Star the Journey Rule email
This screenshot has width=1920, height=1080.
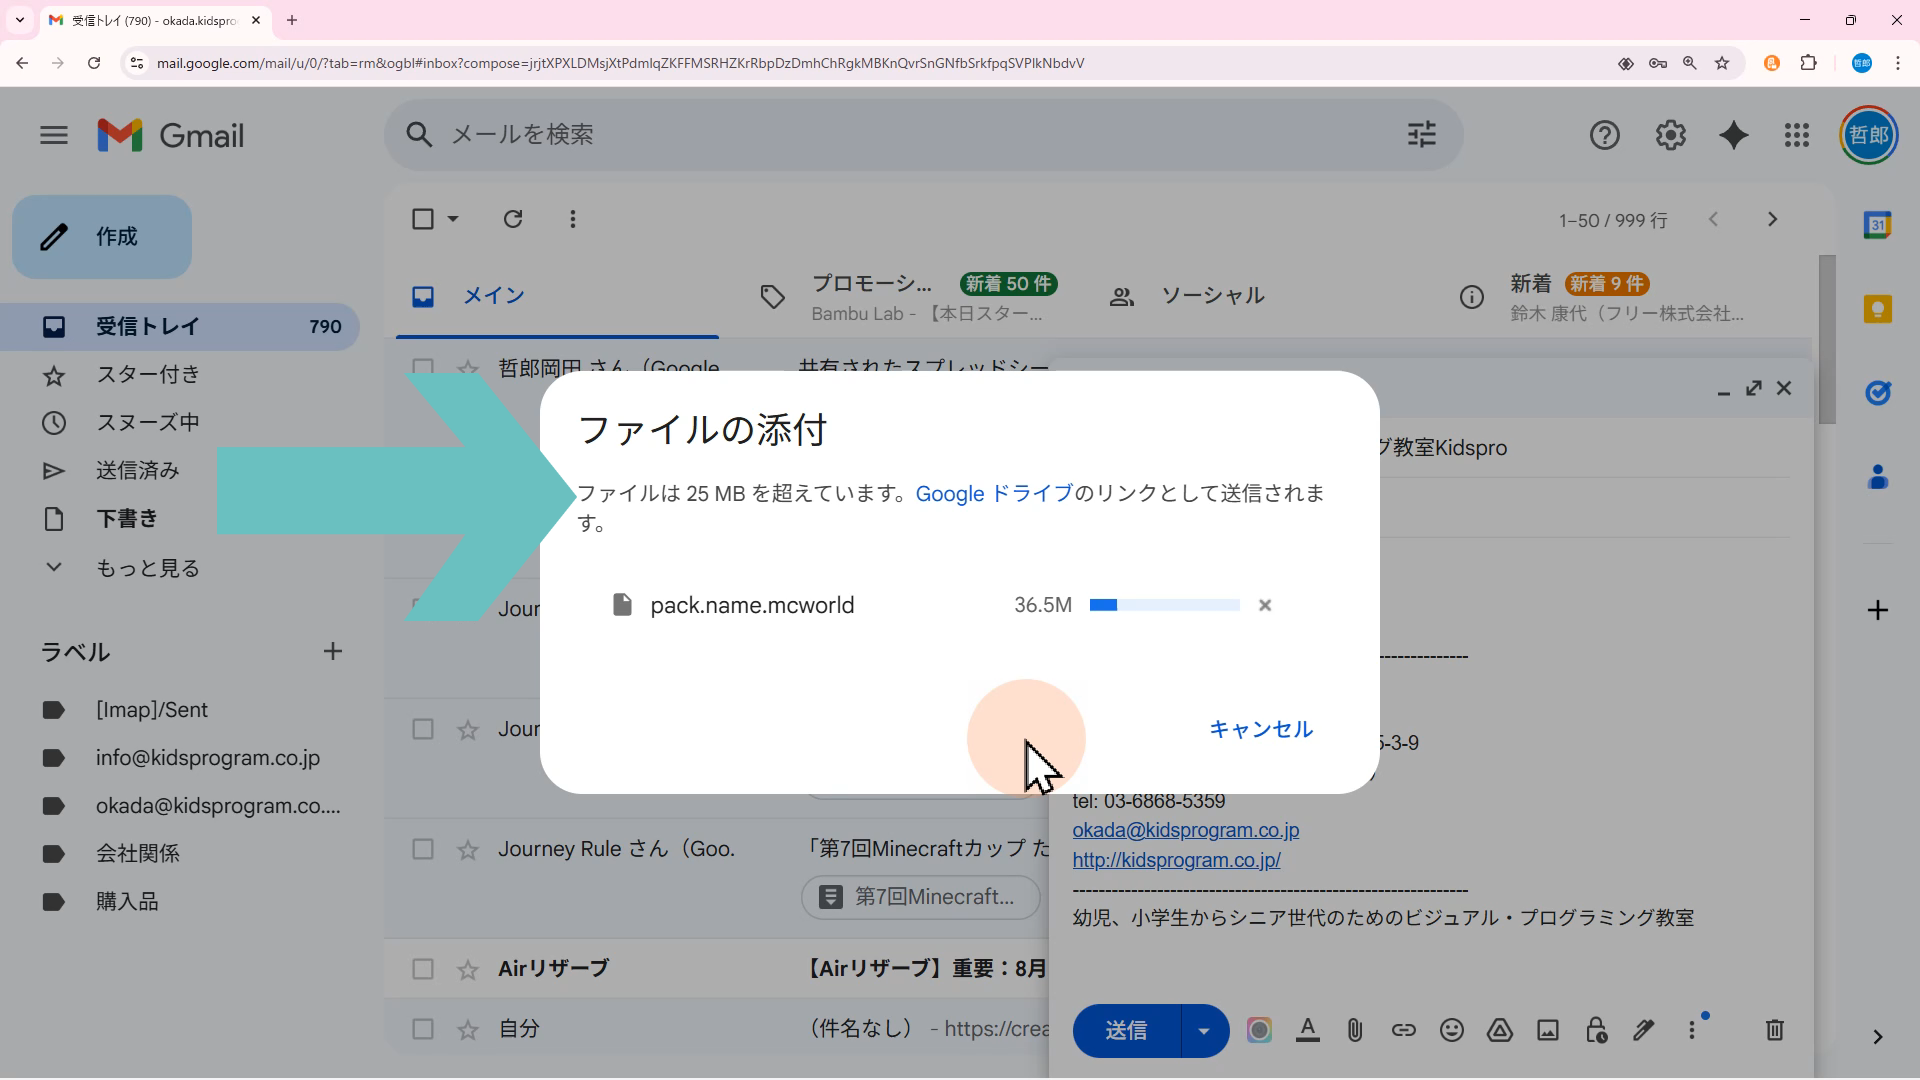coord(468,850)
